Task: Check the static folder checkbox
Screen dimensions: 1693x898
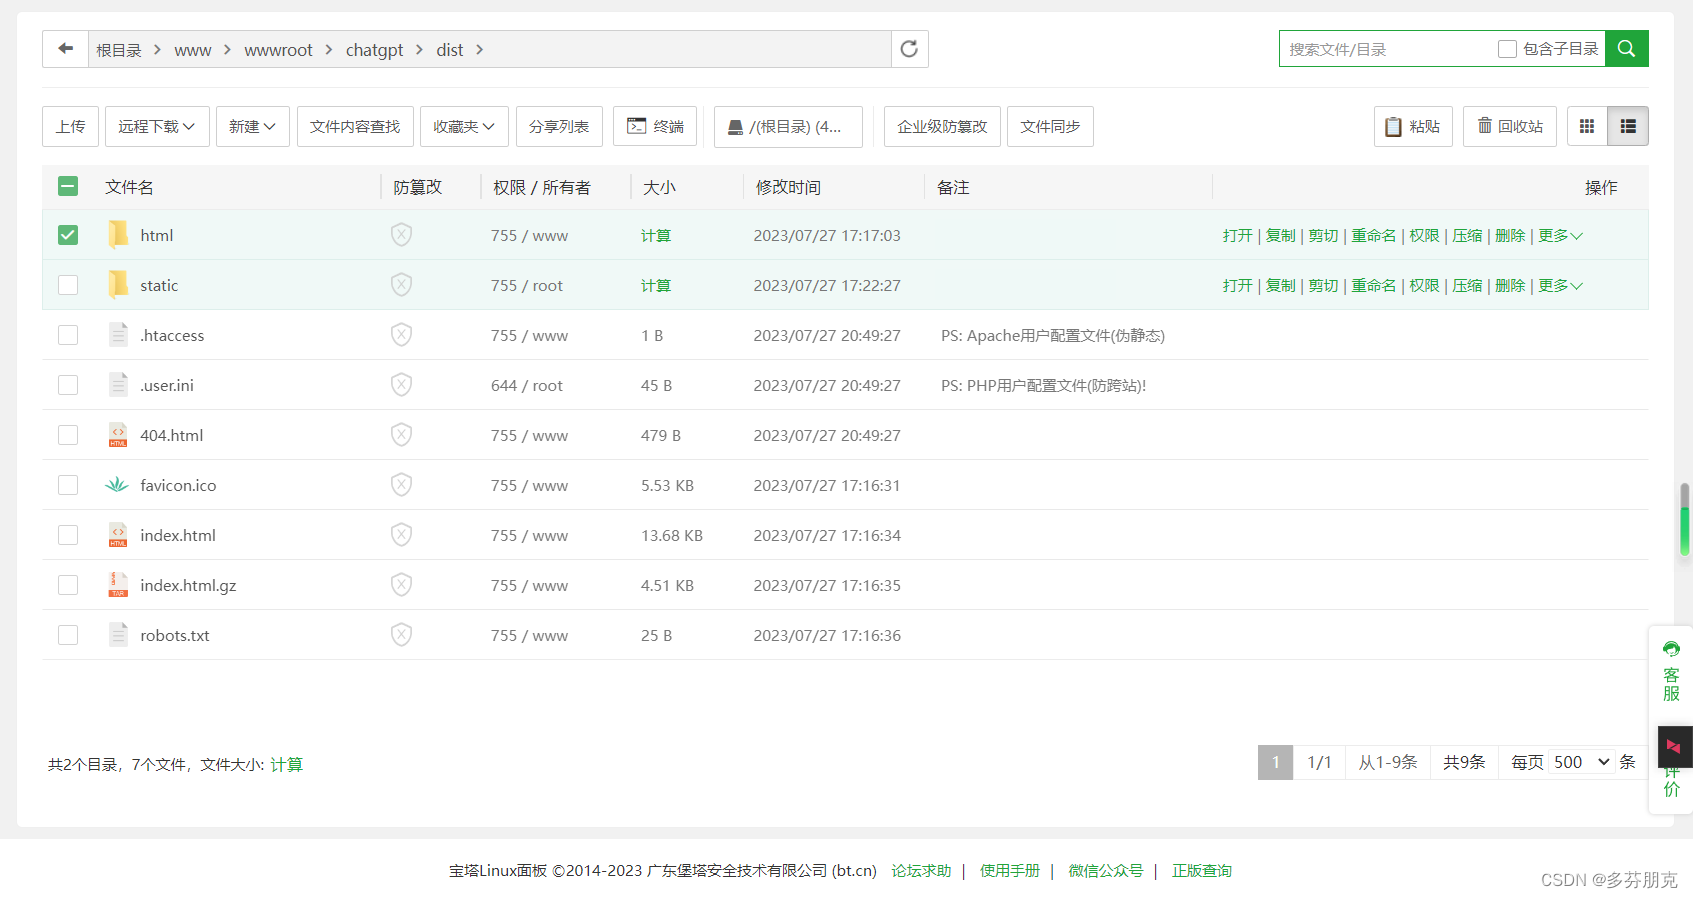Action: click(x=68, y=285)
